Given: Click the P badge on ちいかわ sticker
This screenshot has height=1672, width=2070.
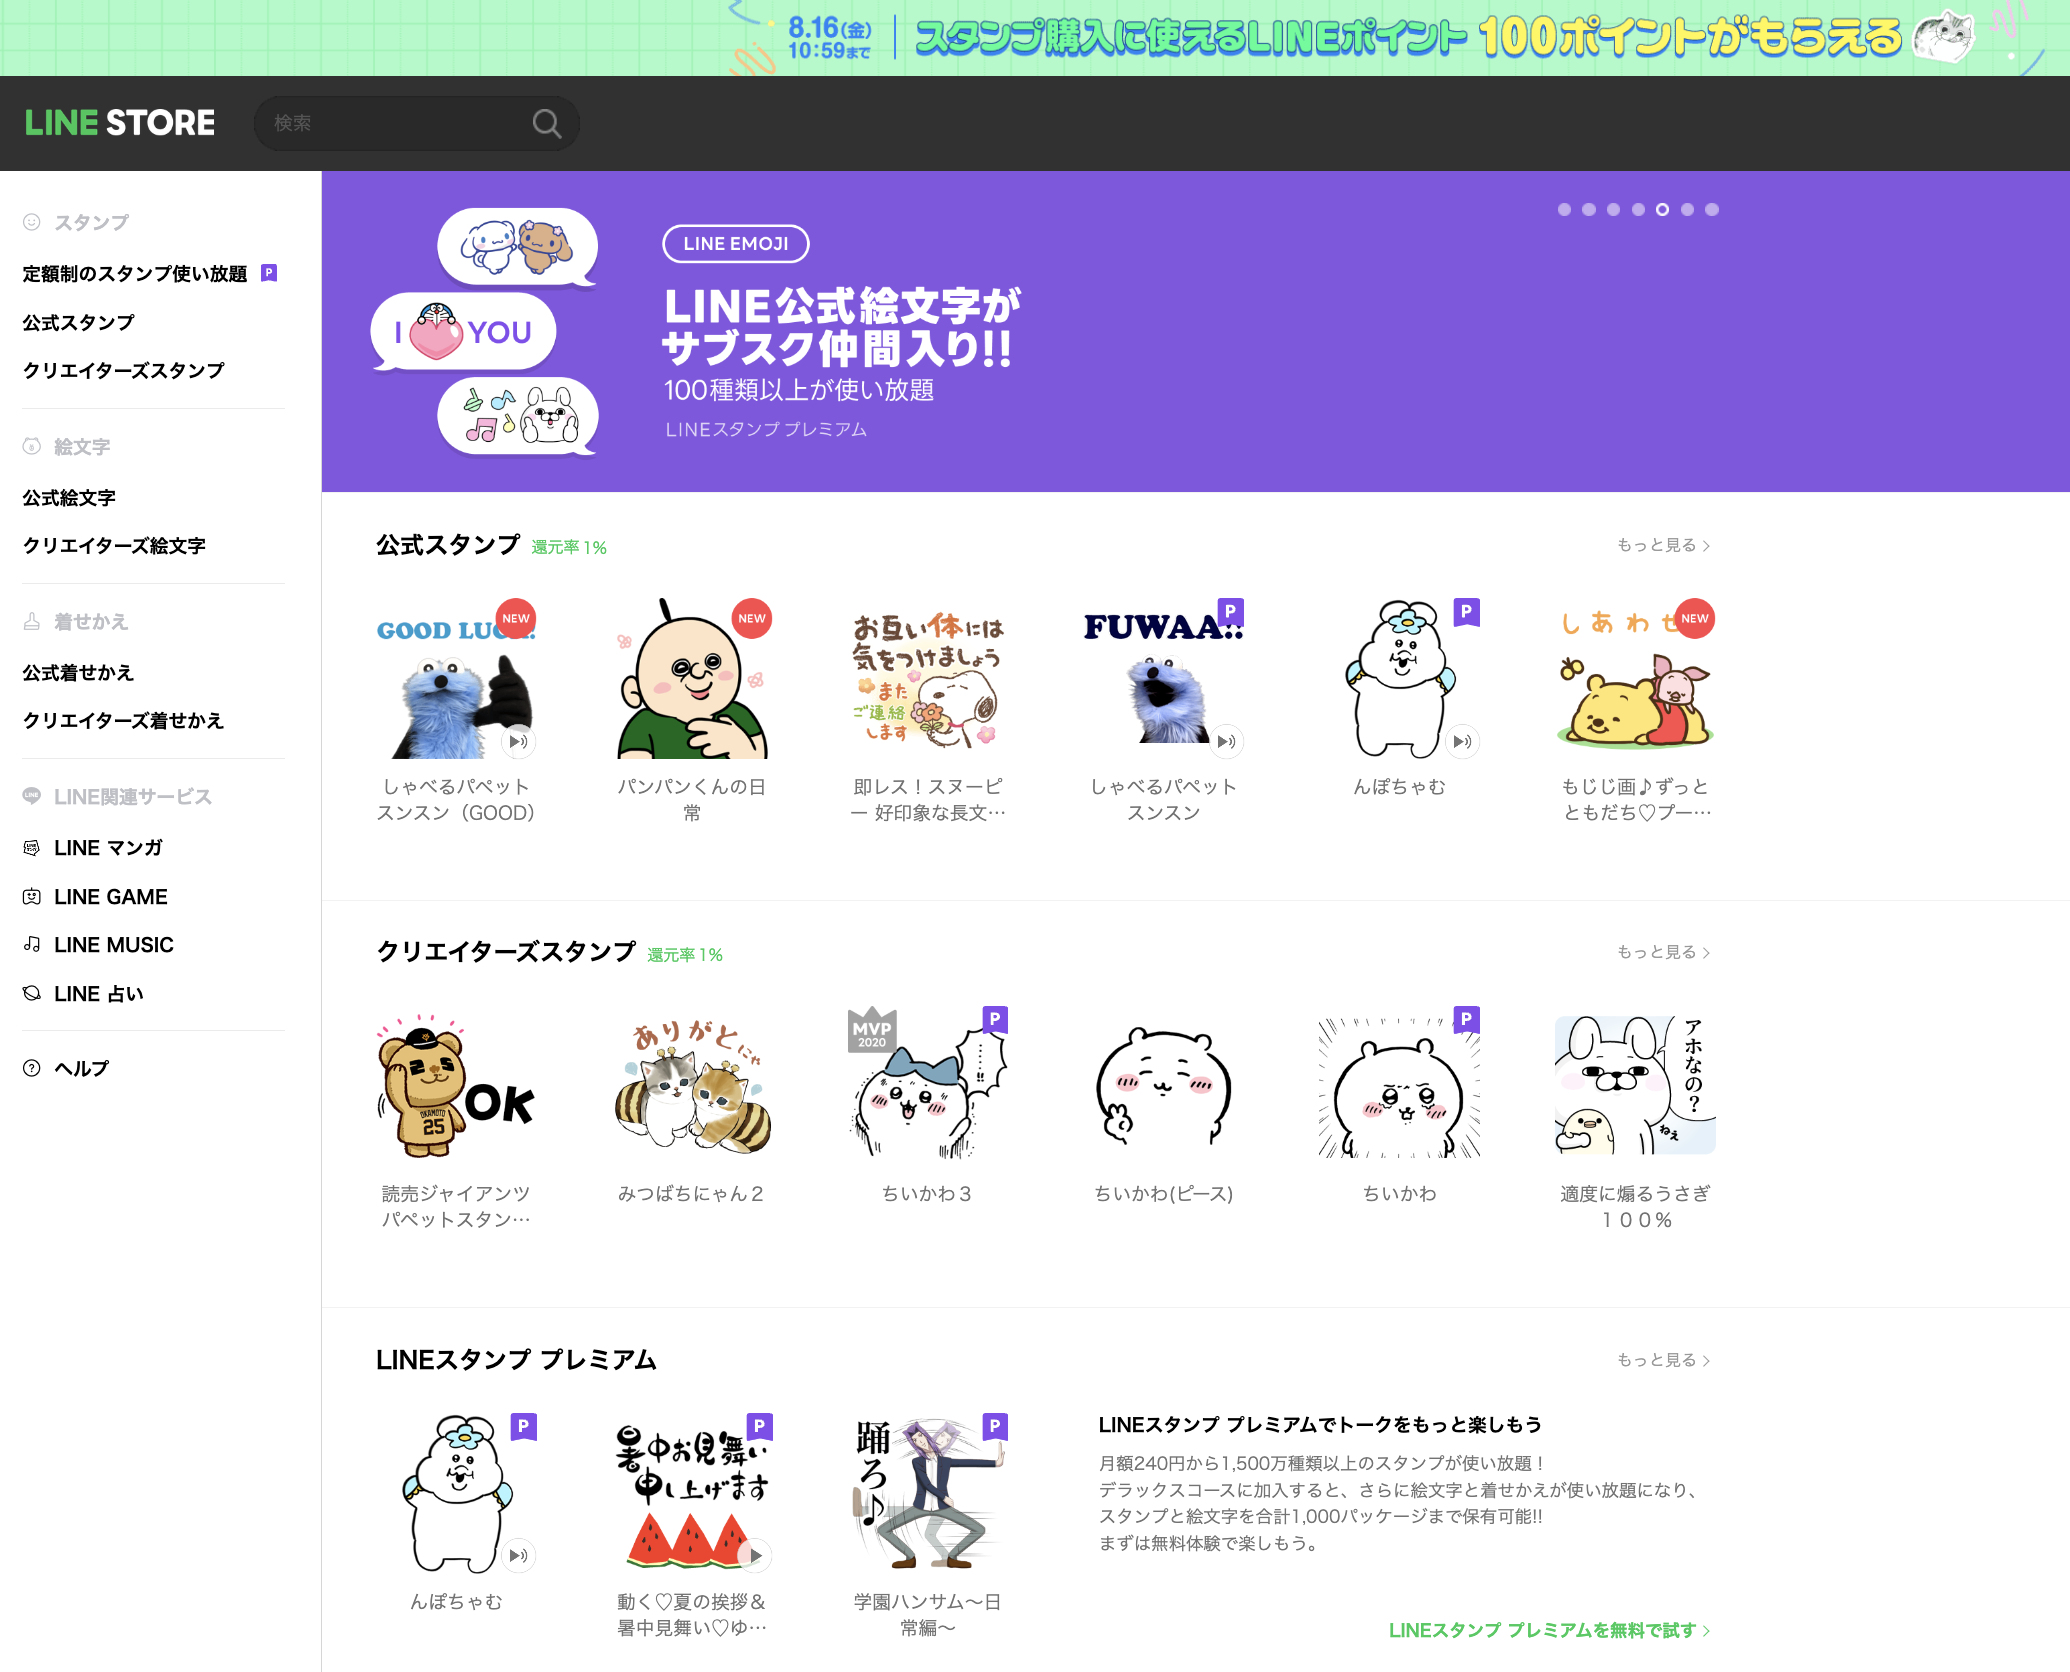Looking at the screenshot, I should click(x=1466, y=1019).
